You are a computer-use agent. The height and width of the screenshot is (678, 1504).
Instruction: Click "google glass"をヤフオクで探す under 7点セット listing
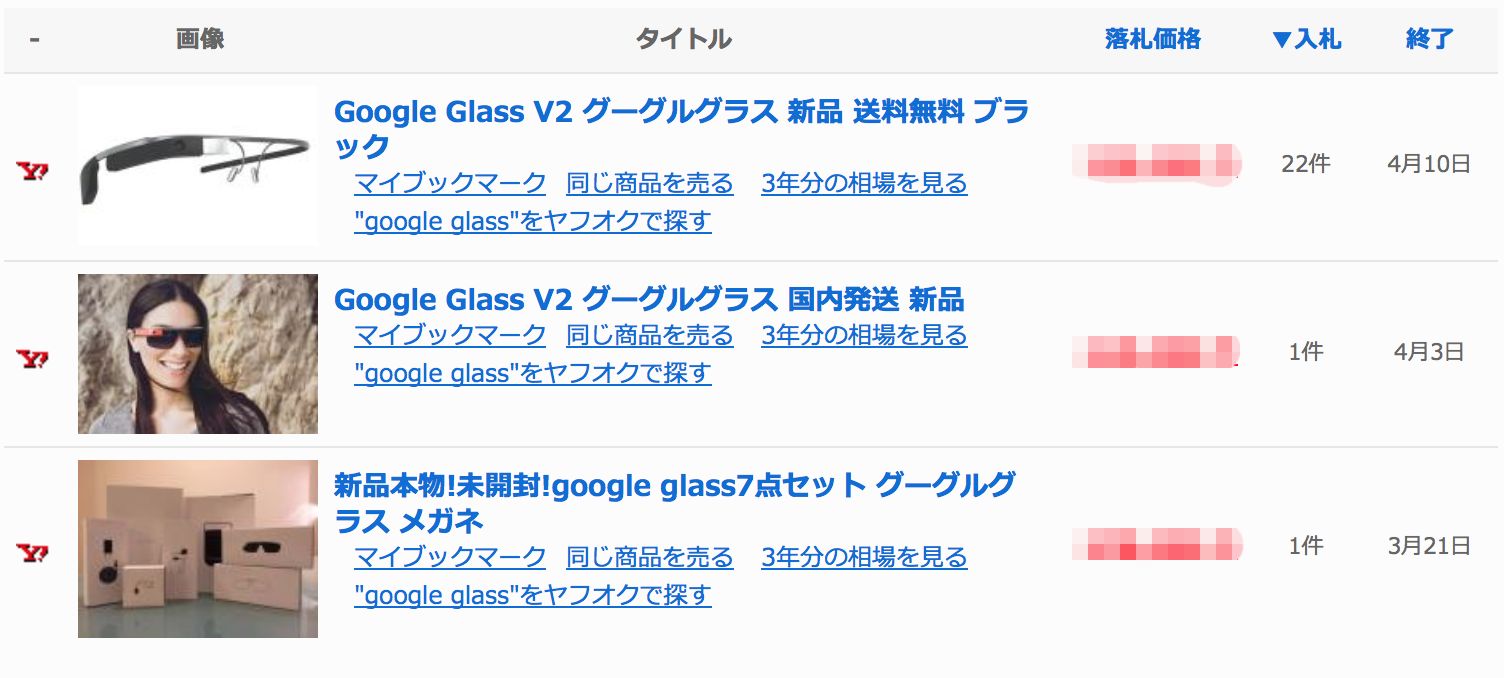532,595
